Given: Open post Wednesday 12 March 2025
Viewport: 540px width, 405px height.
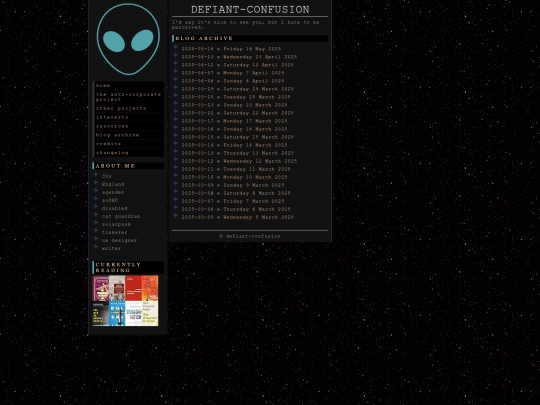Looking at the screenshot, I should pyautogui.click(x=239, y=161).
